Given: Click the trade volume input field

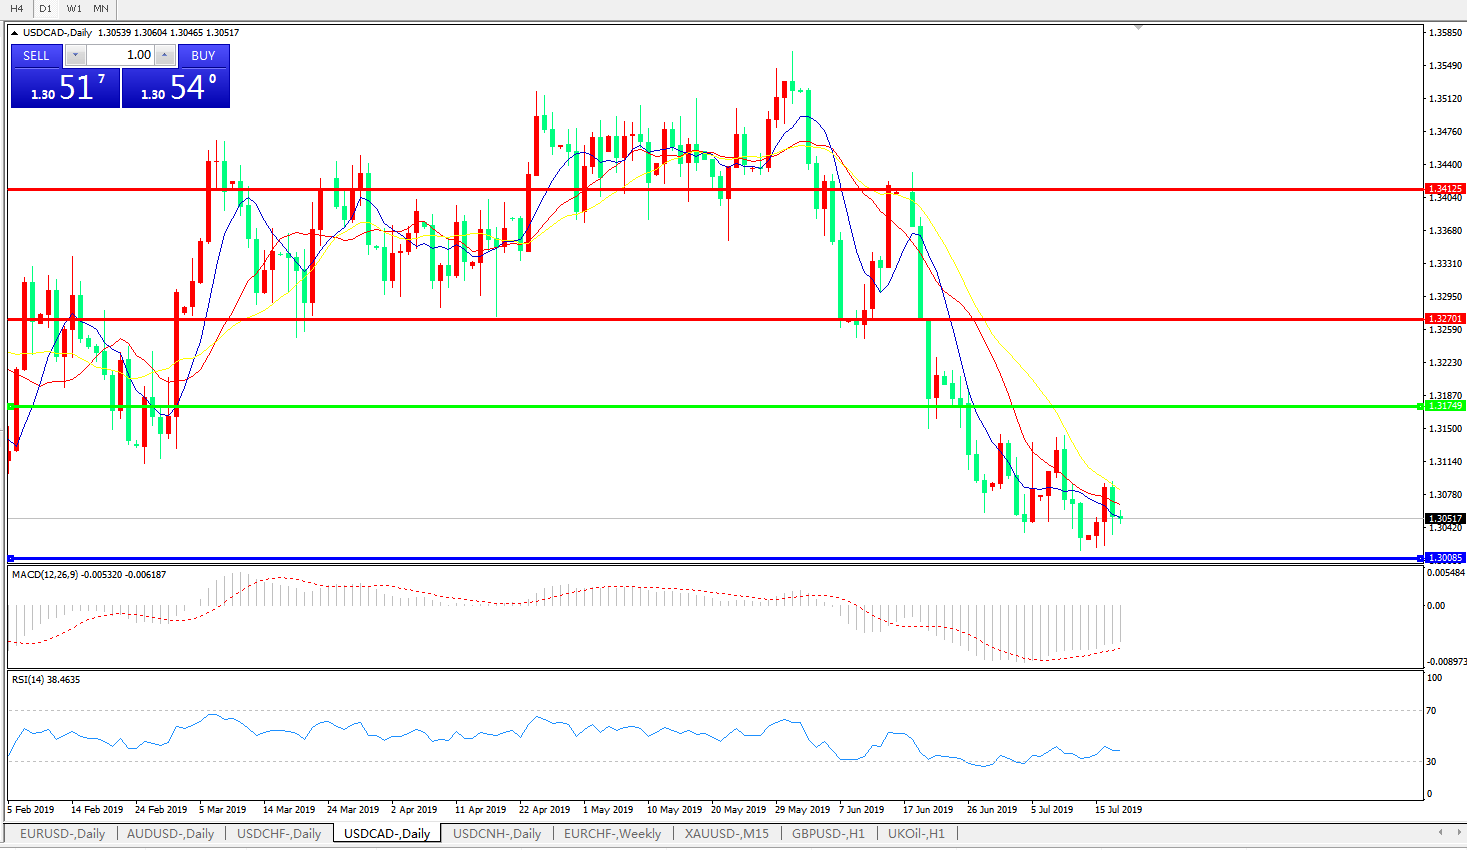Looking at the screenshot, I should coord(121,55).
